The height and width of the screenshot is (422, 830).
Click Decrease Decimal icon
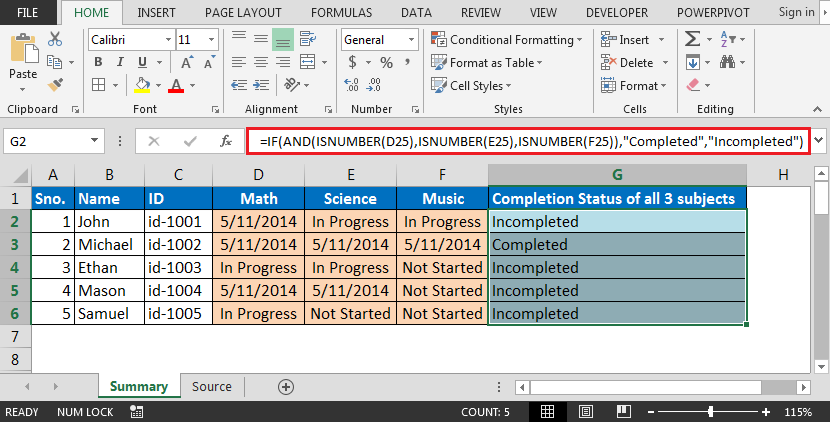pyautogui.click(x=373, y=85)
